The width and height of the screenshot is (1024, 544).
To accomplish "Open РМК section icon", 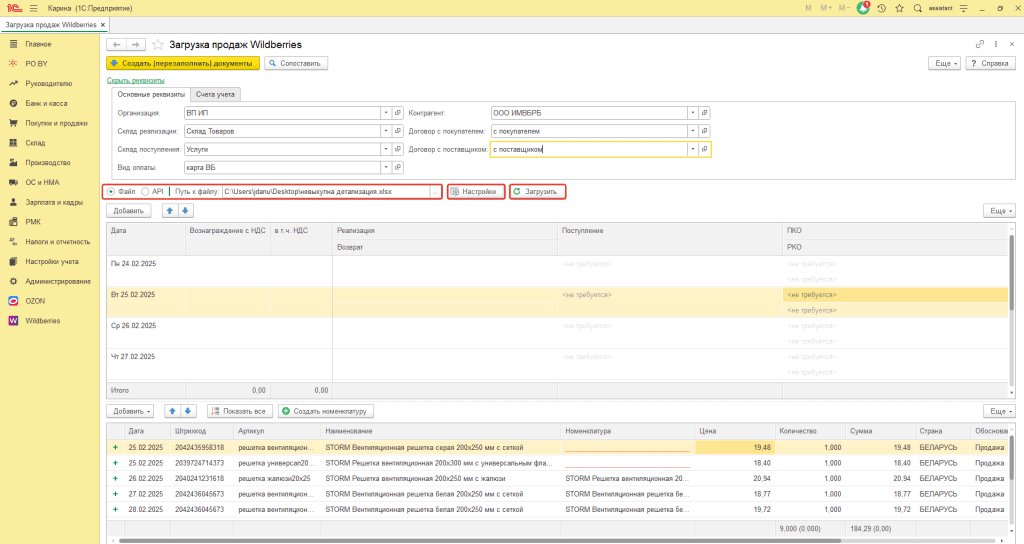I will [13, 221].
